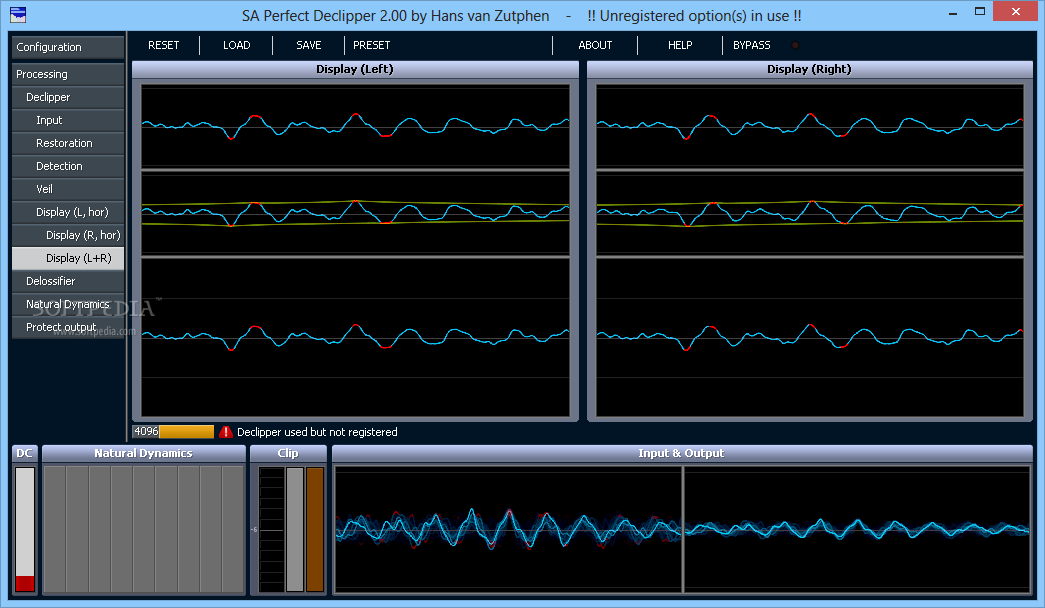Image resolution: width=1045 pixels, height=608 pixels.
Task: Click the Input & Output panel header
Action: click(682, 453)
